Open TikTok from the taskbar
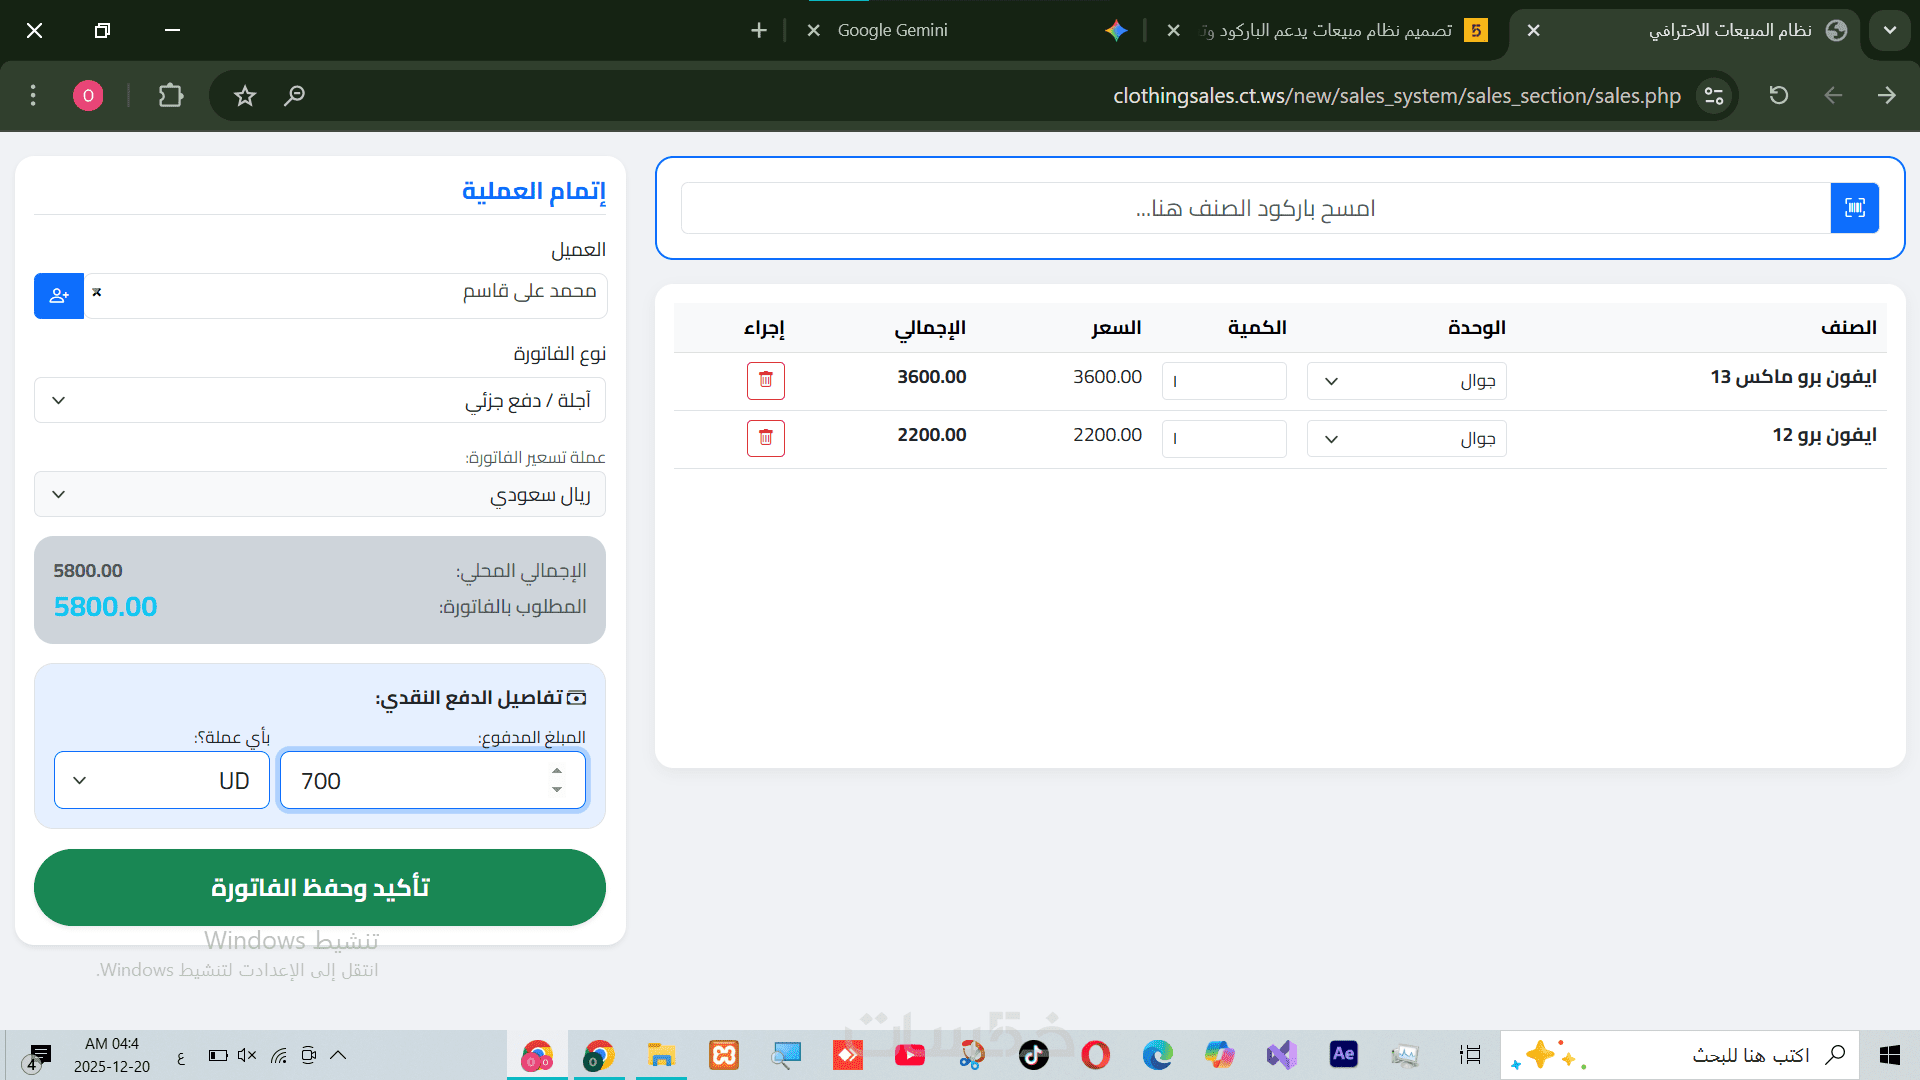Screen dimensions: 1920x1080 click(1033, 1055)
